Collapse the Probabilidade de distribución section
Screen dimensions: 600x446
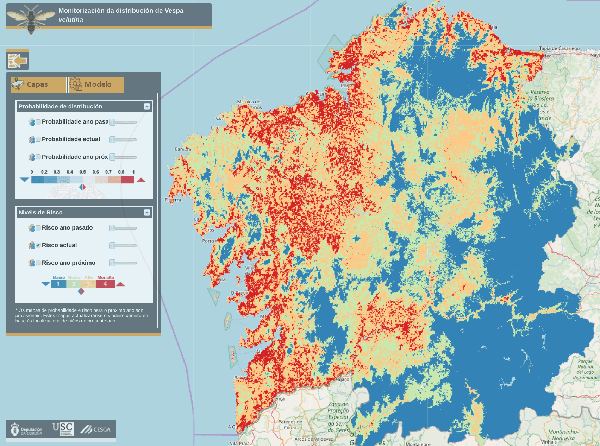(x=147, y=106)
